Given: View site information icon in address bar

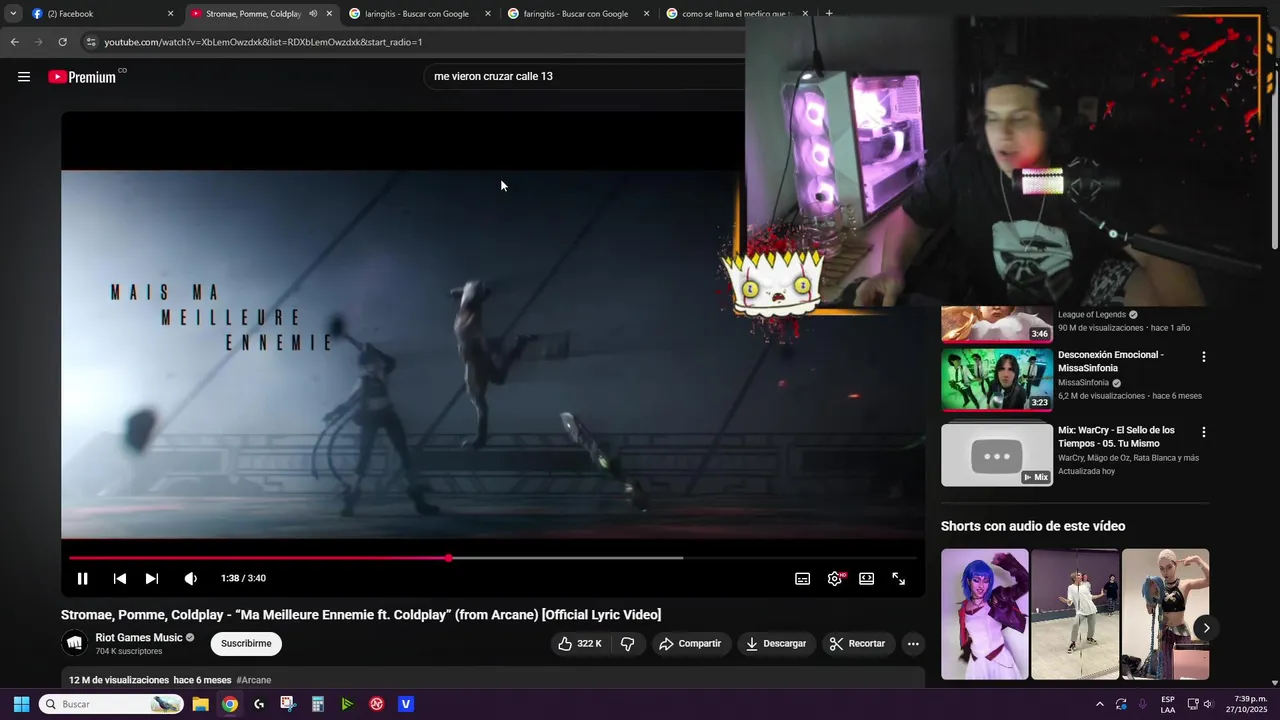Looking at the screenshot, I should (x=91, y=42).
